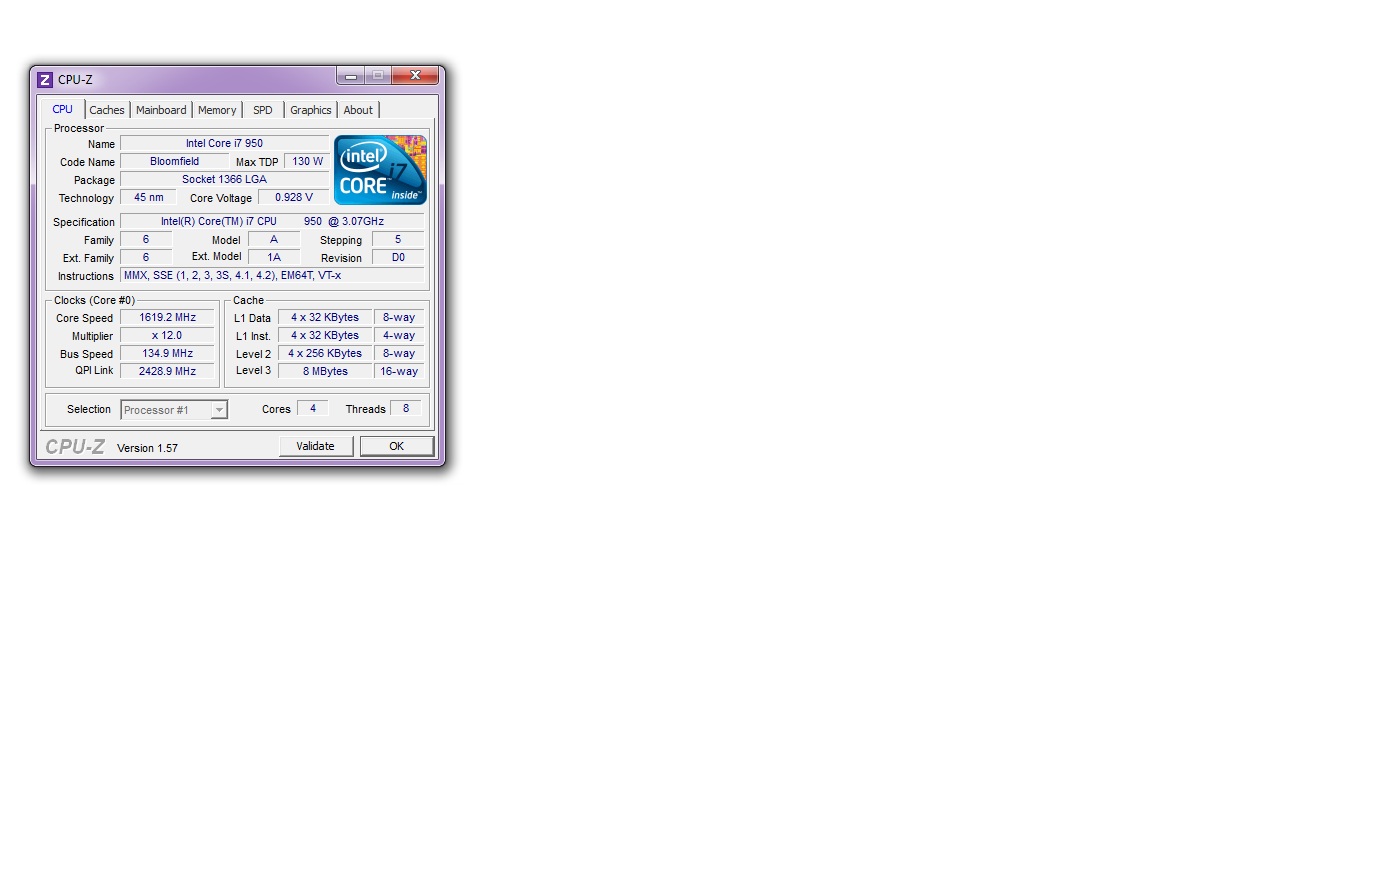Image resolution: width=1392 pixels, height=879 pixels.
Task: Click the CPU-Z logo at bottom left
Action: (x=75, y=447)
